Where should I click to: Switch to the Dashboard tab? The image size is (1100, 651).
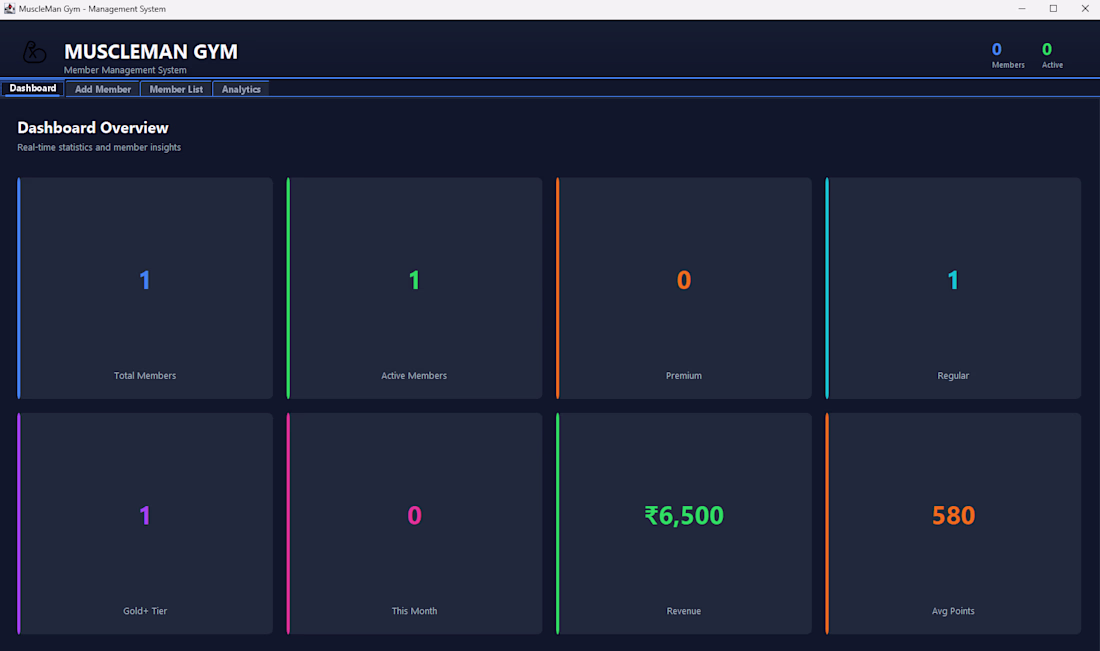33,88
